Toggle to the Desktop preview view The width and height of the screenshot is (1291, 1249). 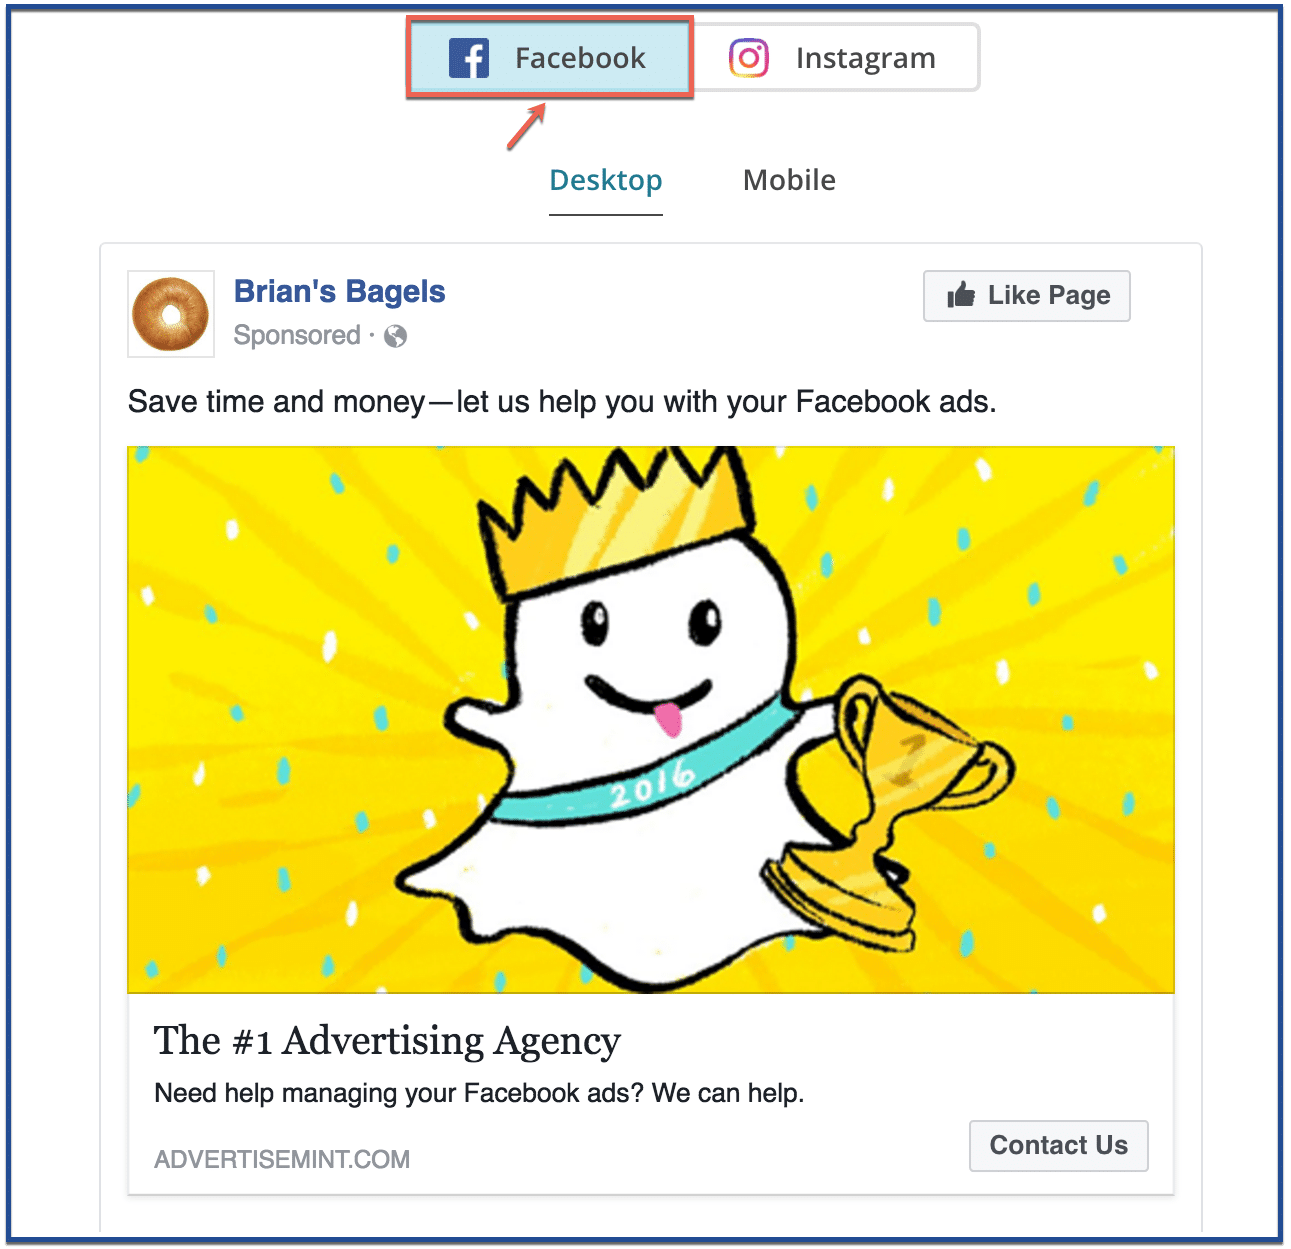[605, 181]
